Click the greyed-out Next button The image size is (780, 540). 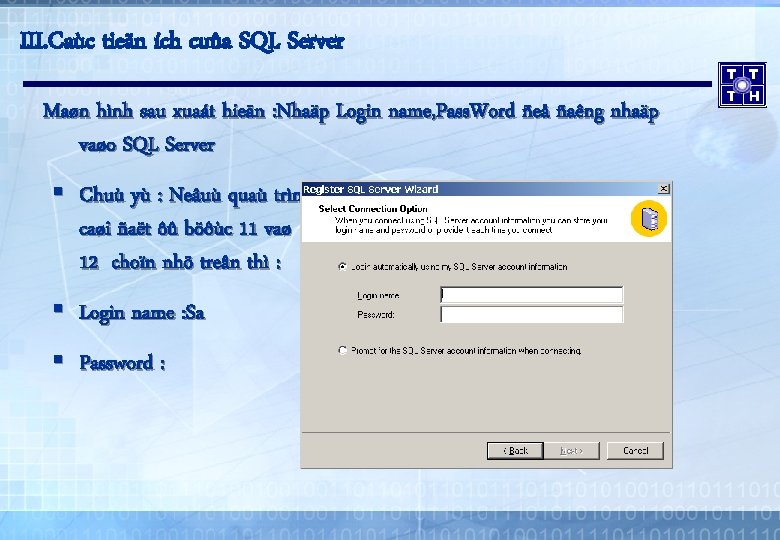572,450
